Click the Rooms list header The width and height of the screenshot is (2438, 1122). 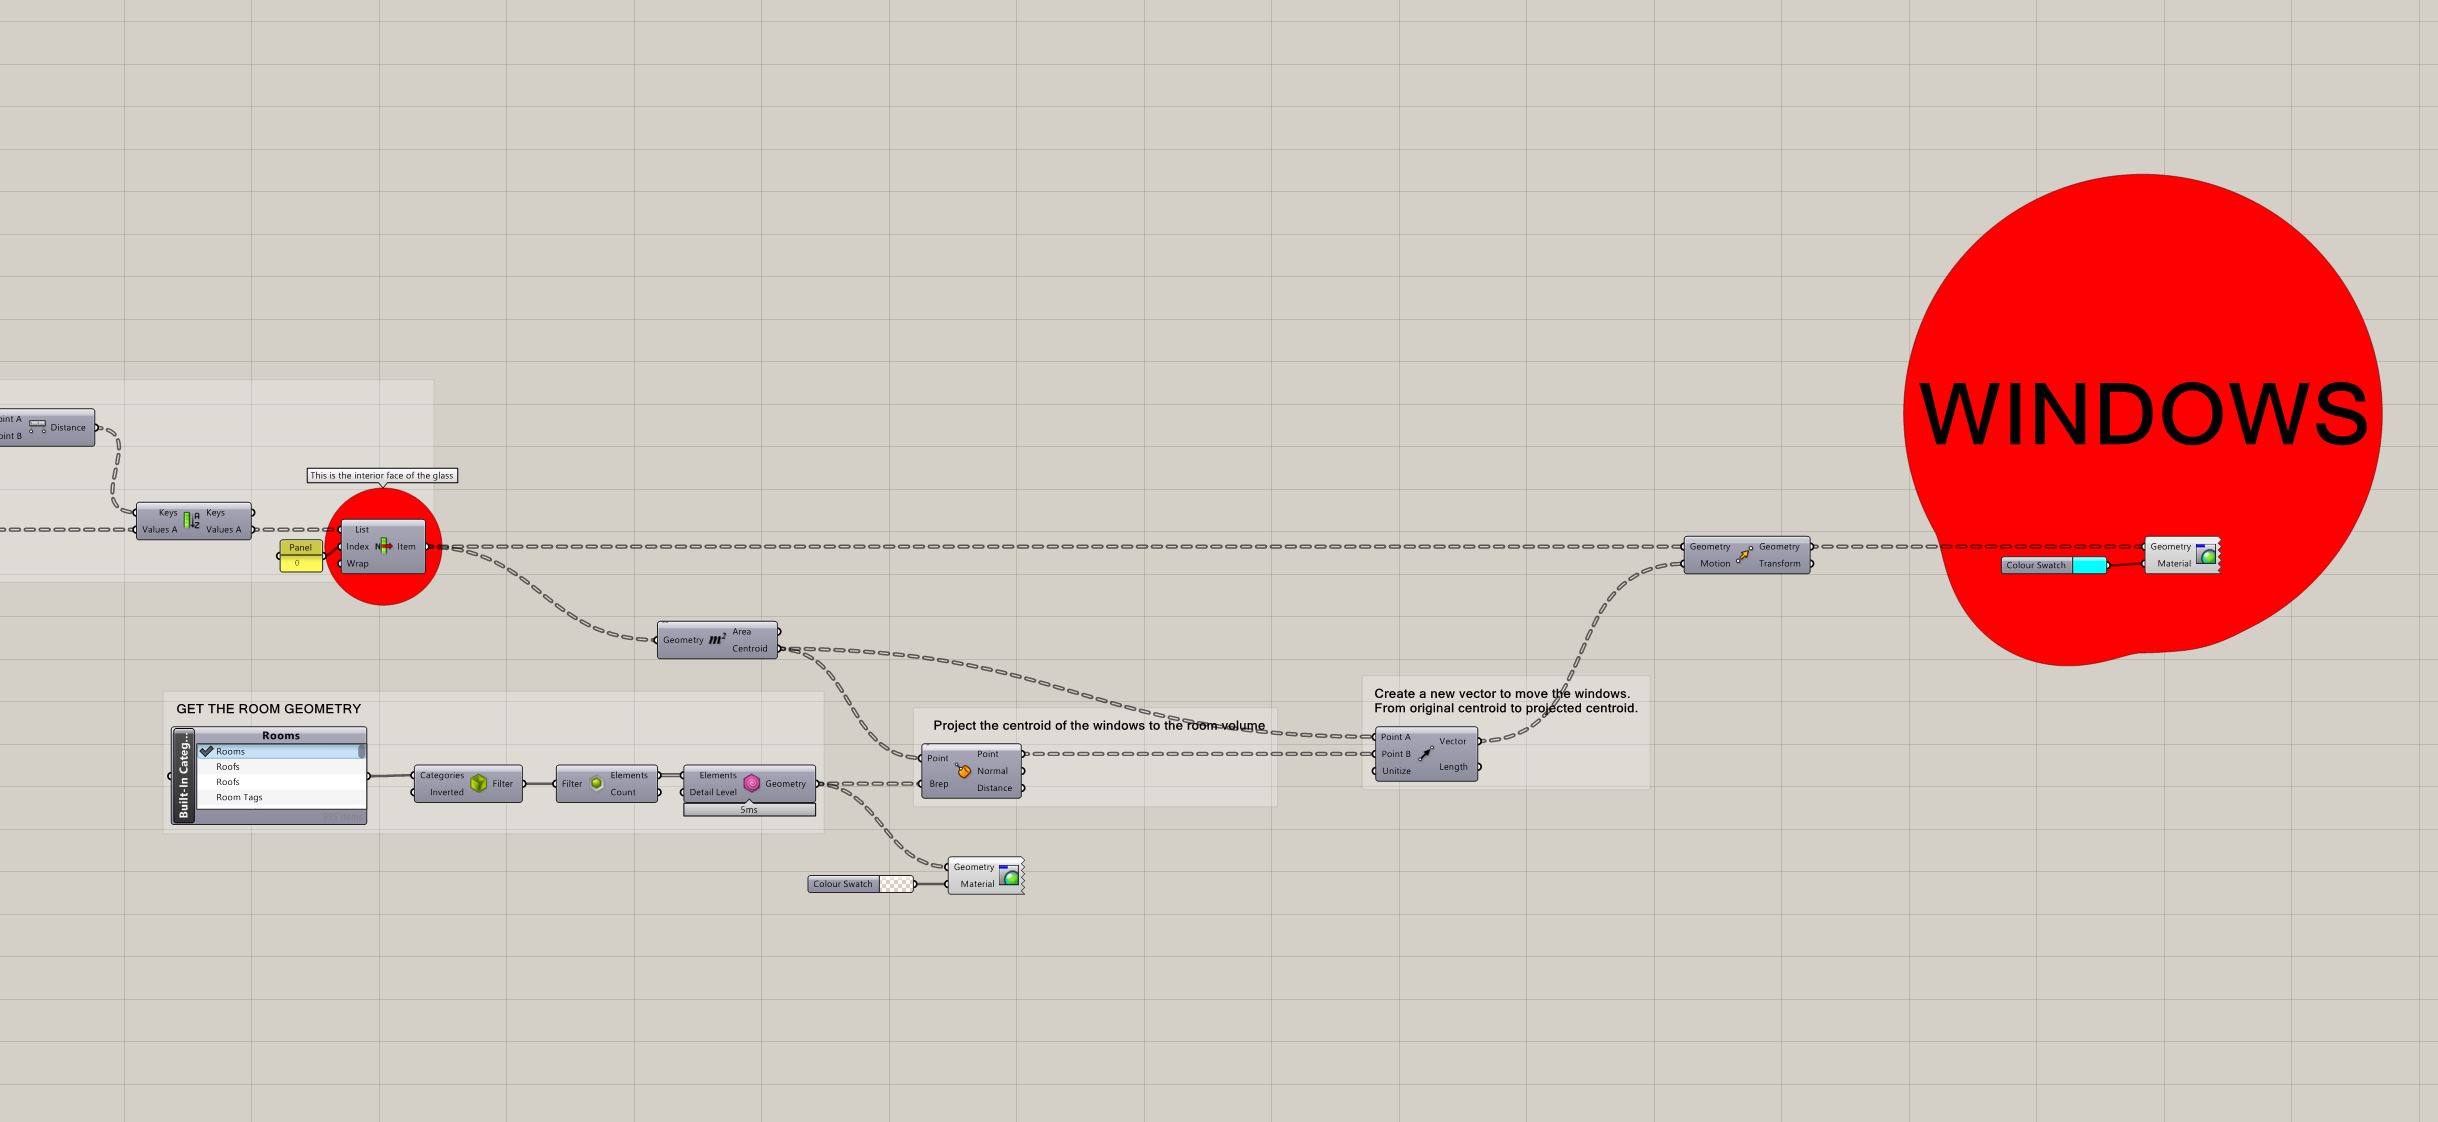click(281, 735)
